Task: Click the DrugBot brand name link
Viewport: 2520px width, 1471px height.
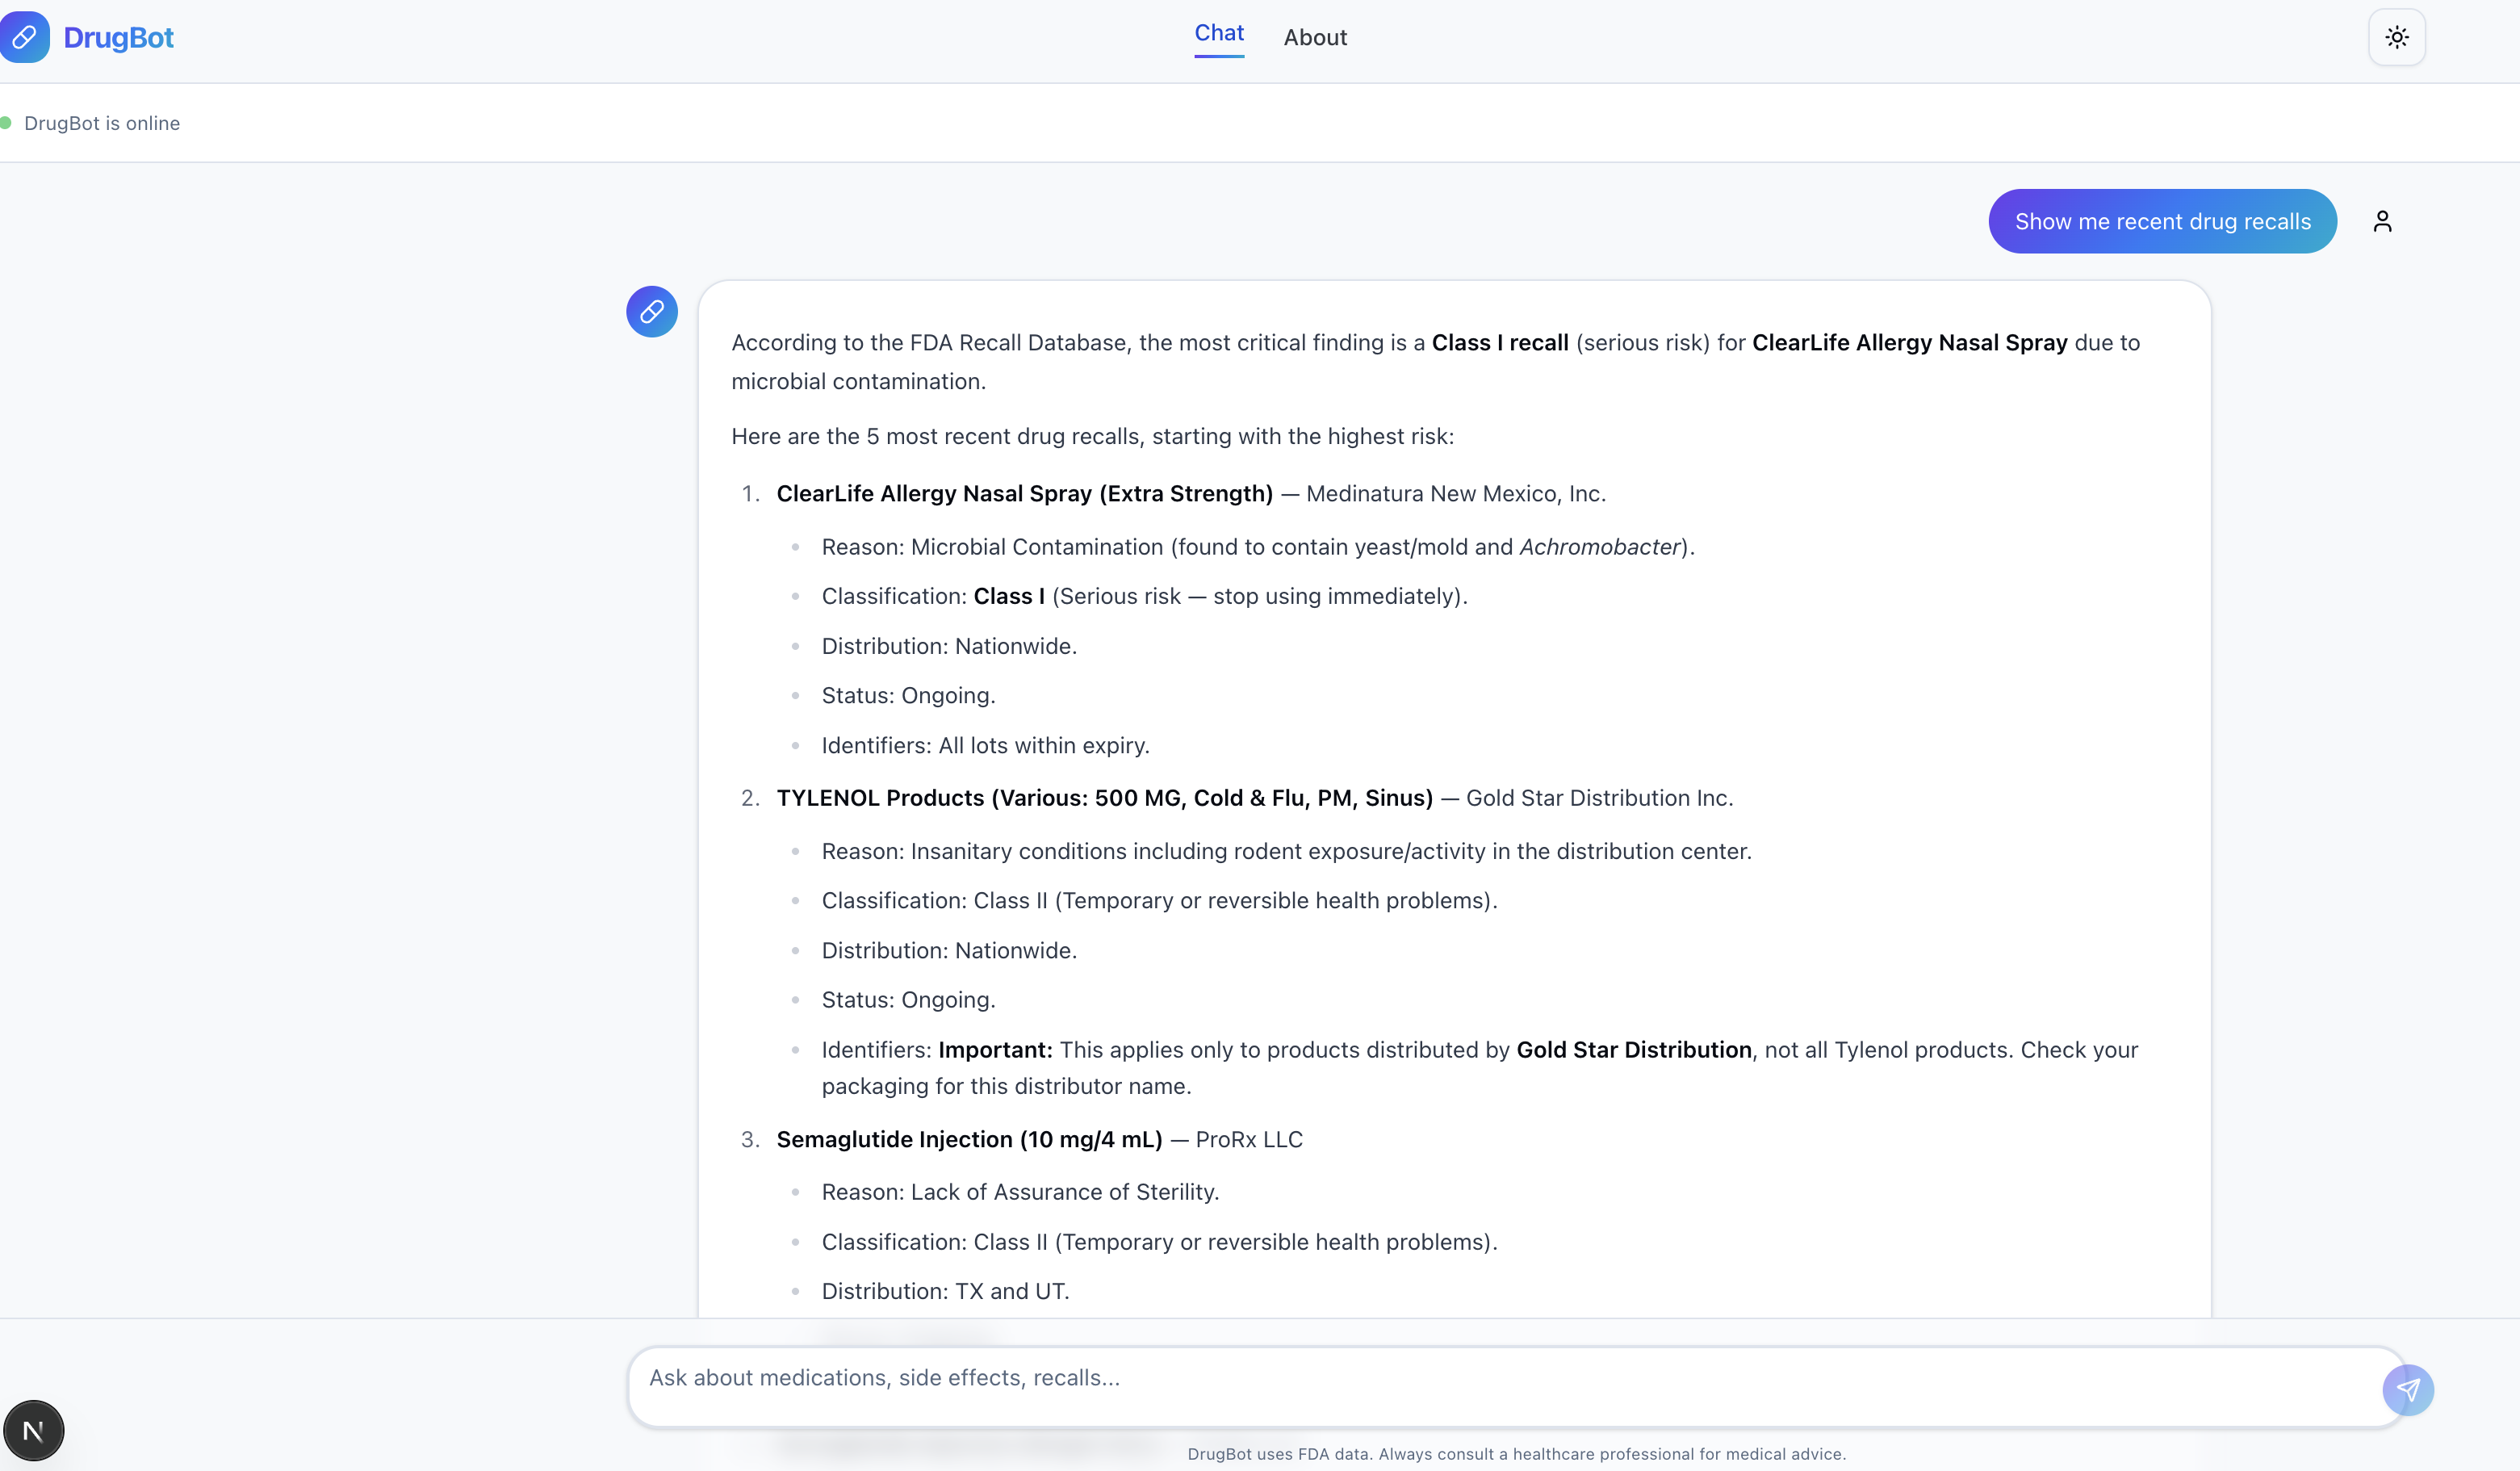Action: tap(118, 38)
